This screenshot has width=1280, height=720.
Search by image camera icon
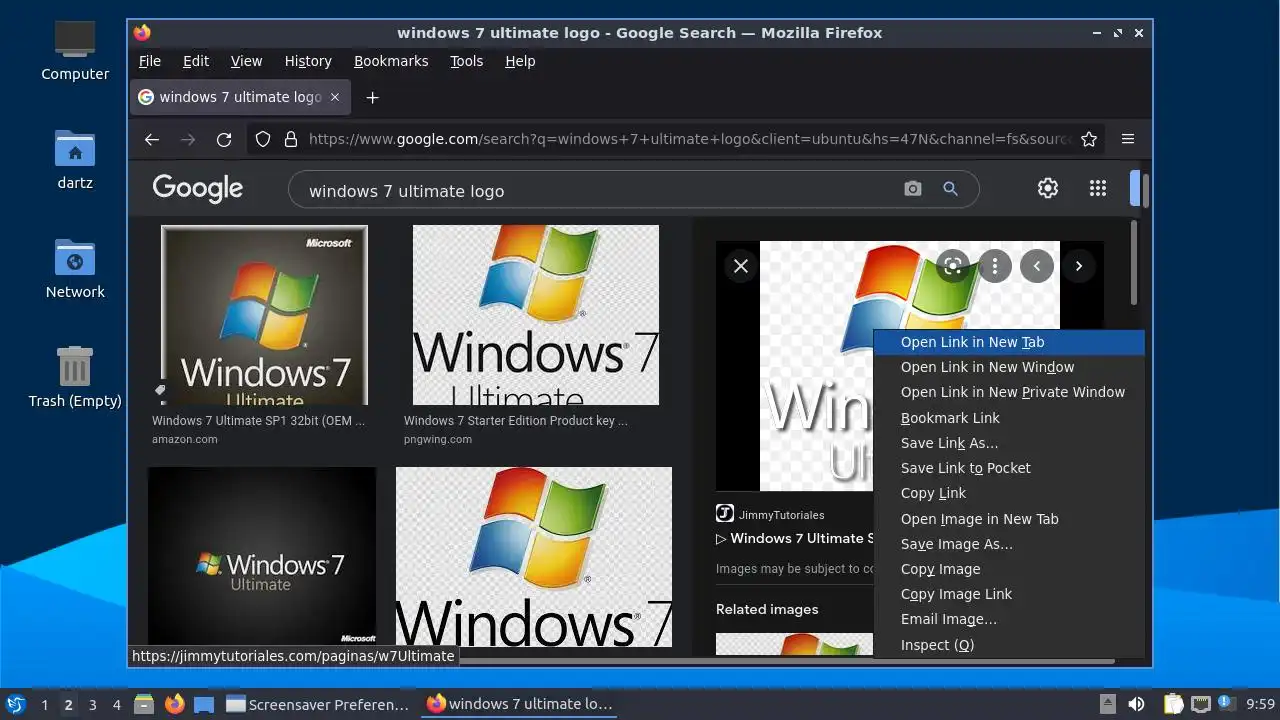click(x=912, y=189)
